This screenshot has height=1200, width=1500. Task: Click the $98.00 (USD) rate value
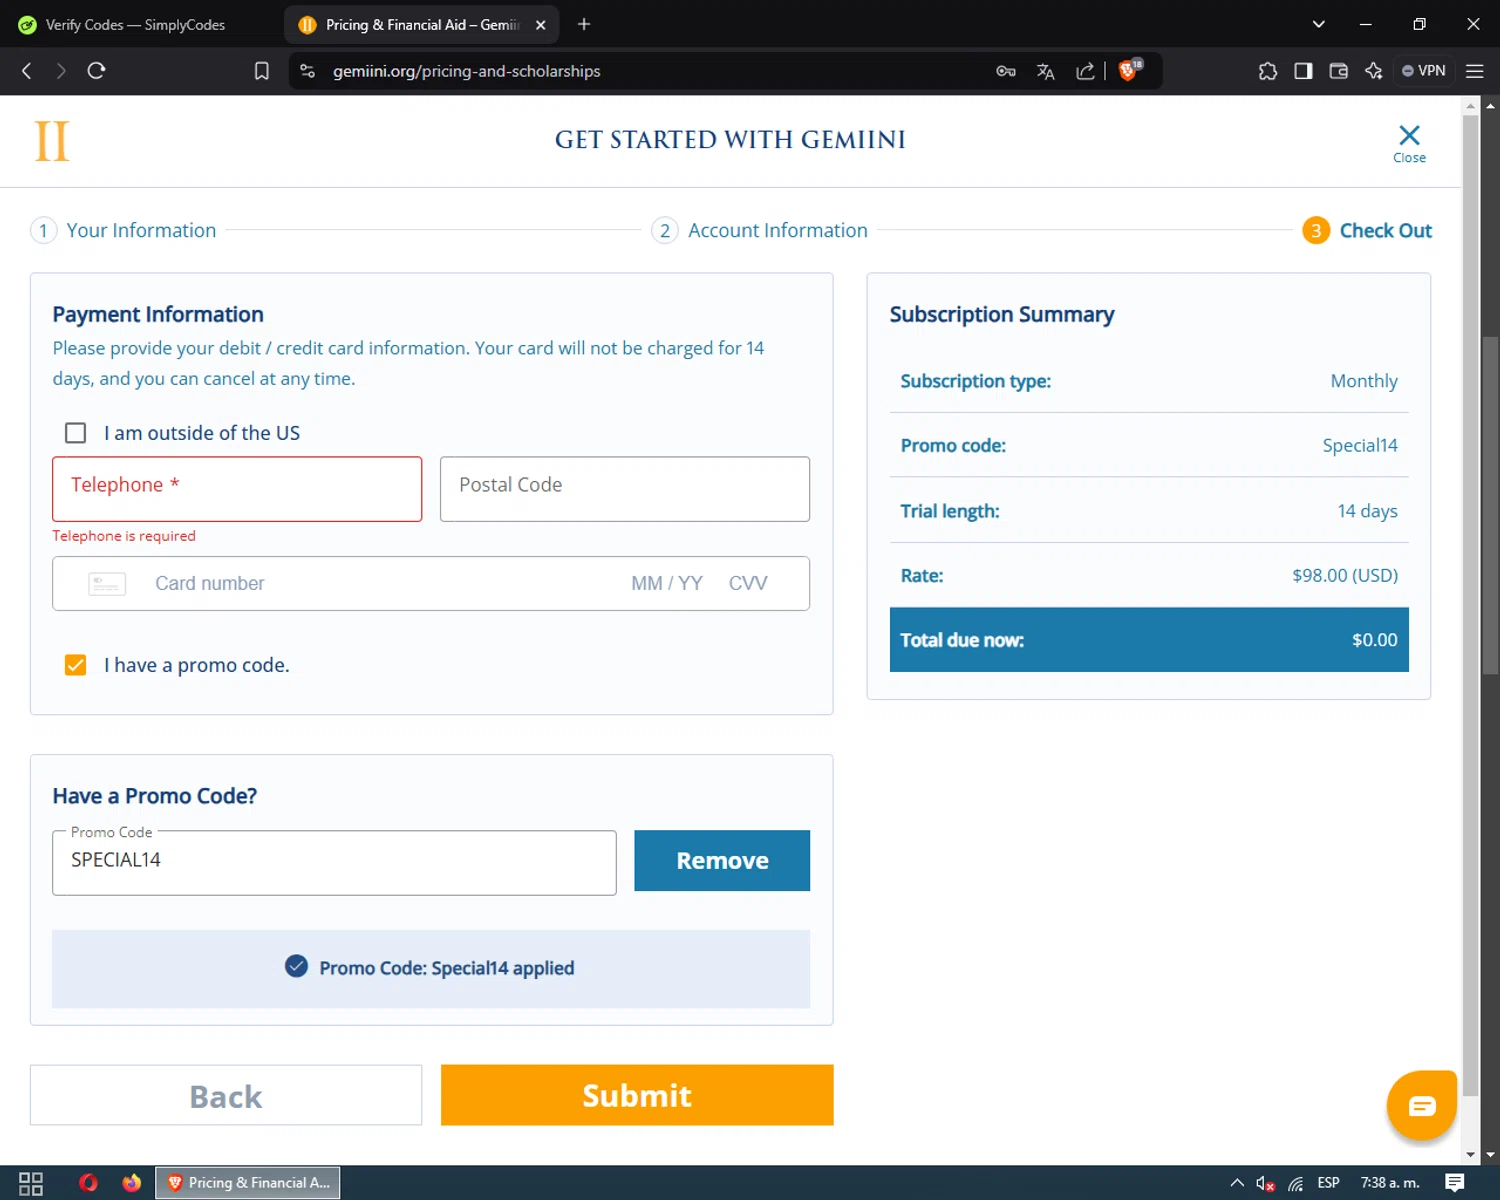(1345, 576)
